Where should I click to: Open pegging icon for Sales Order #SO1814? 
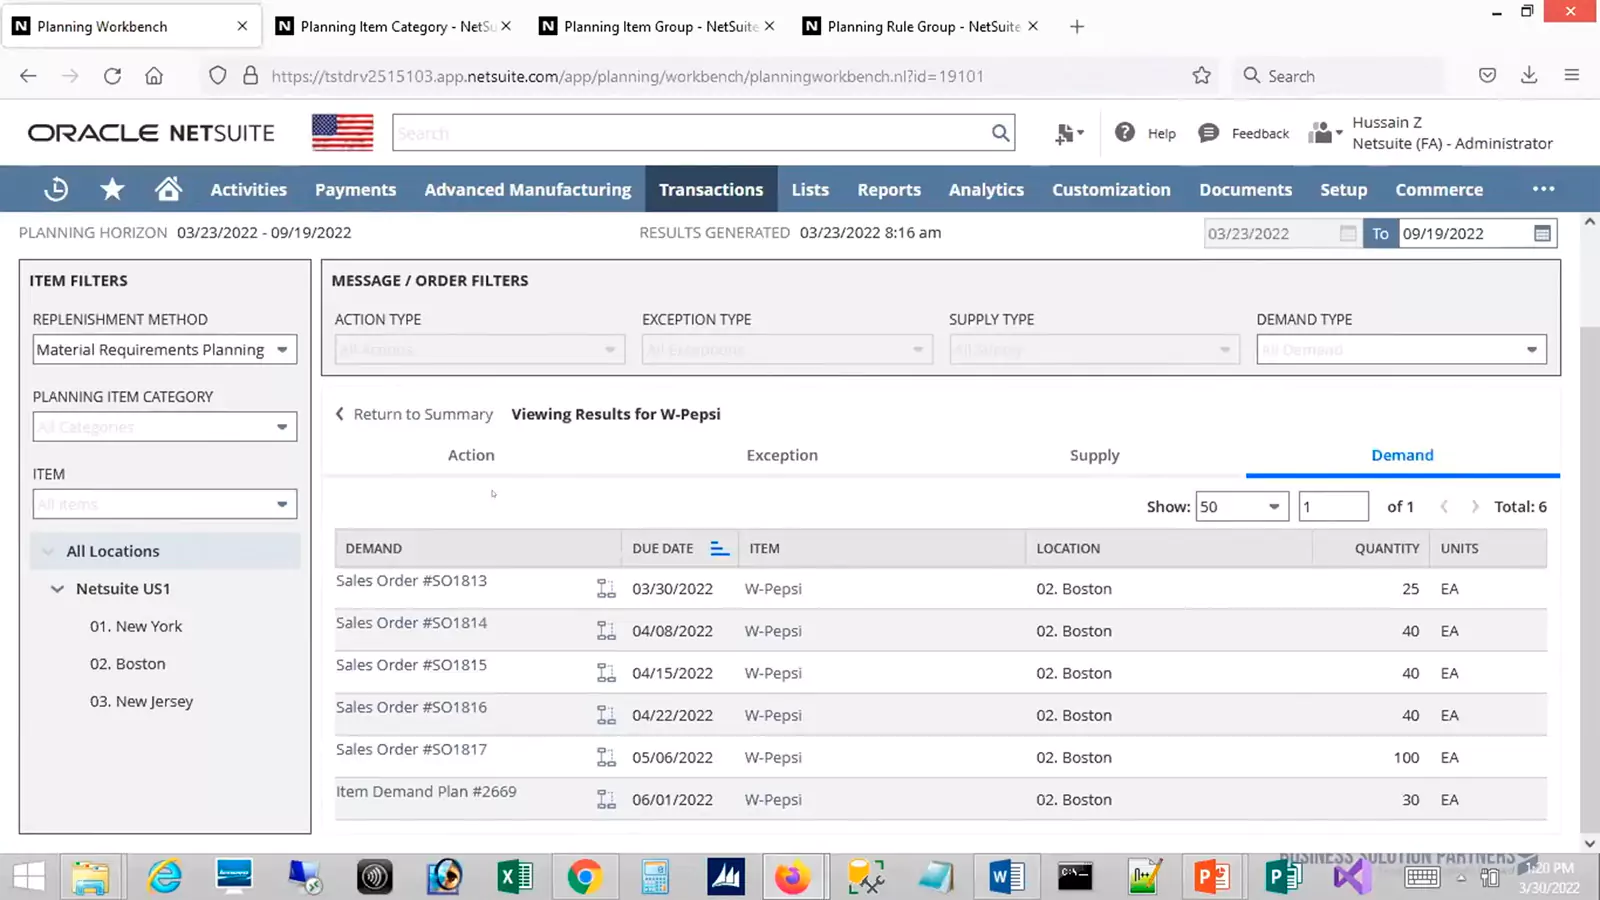pyautogui.click(x=606, y=631)
